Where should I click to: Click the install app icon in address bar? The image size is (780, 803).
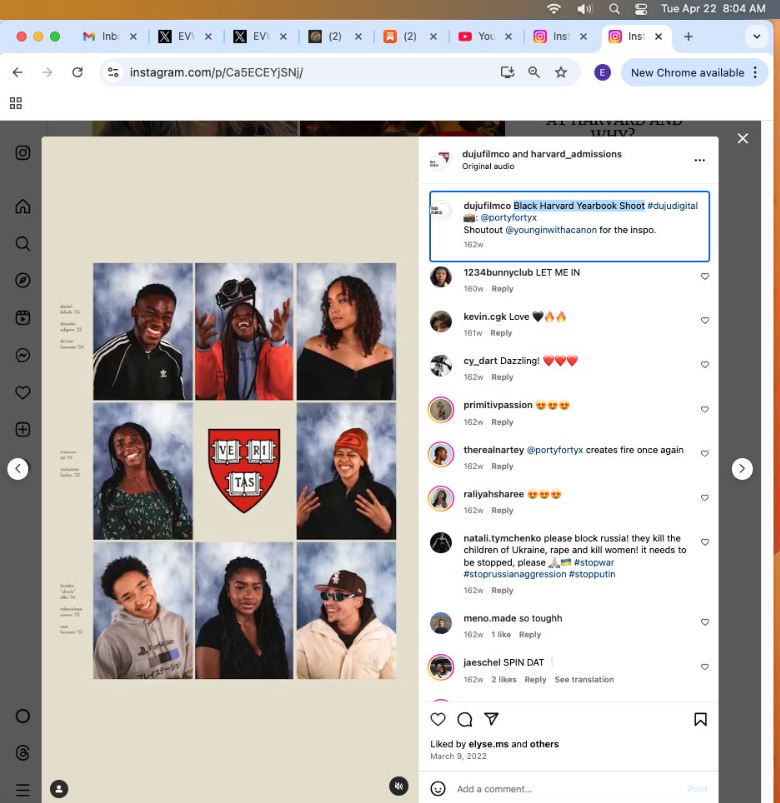(507, 73)
